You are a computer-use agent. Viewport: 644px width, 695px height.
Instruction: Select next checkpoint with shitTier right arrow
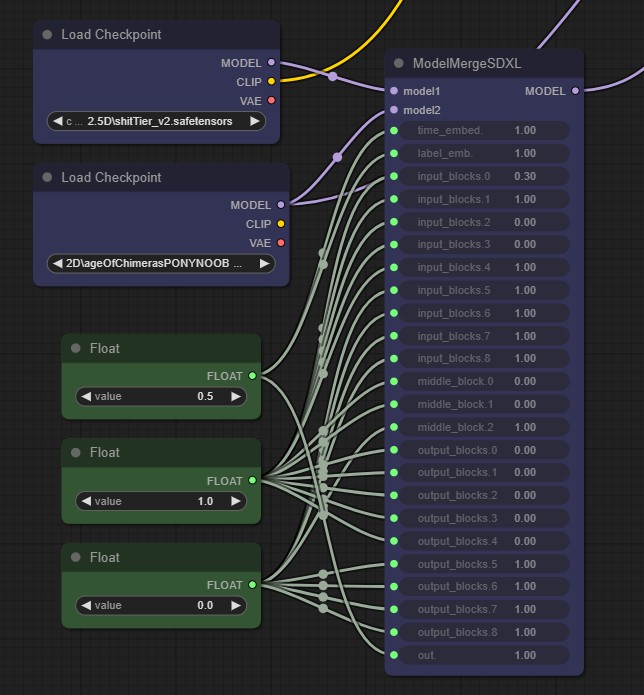pos(255,121)
